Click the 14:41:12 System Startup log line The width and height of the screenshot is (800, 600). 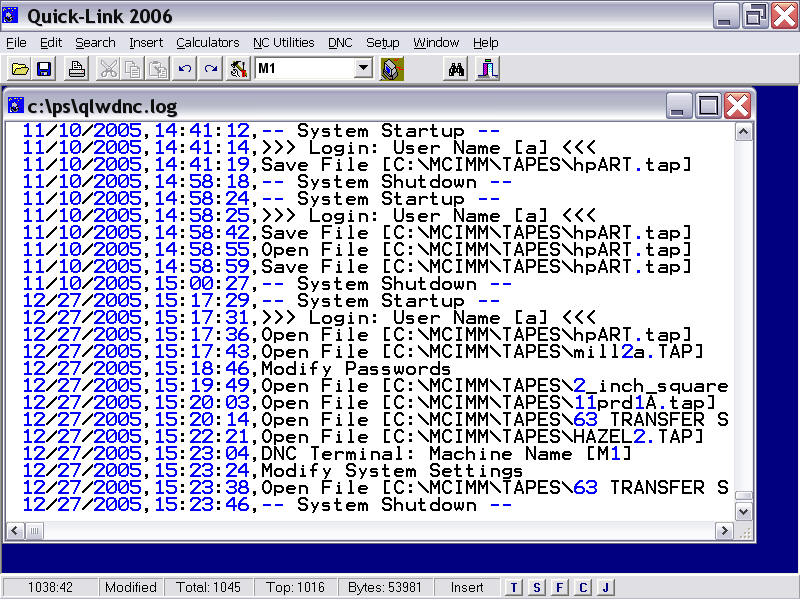click(261, 131)
